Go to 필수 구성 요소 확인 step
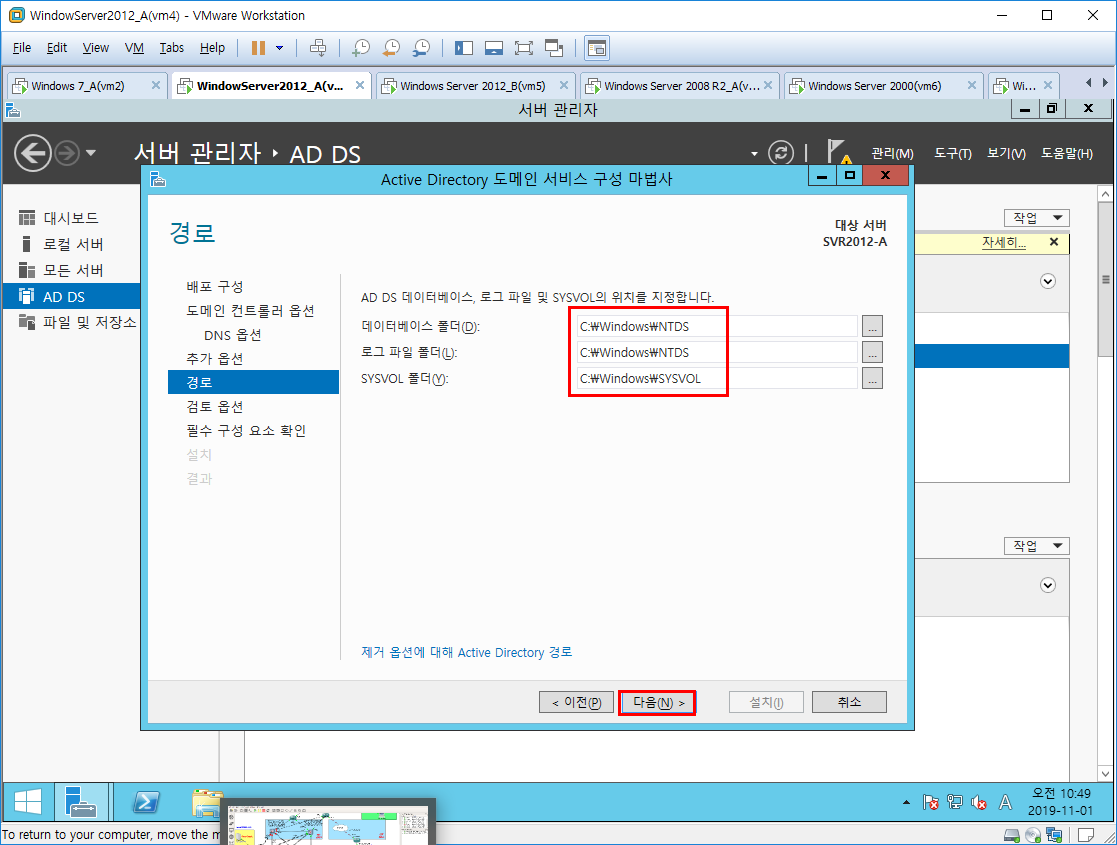Screen dimensions: 1117x845 click(246, 430)
